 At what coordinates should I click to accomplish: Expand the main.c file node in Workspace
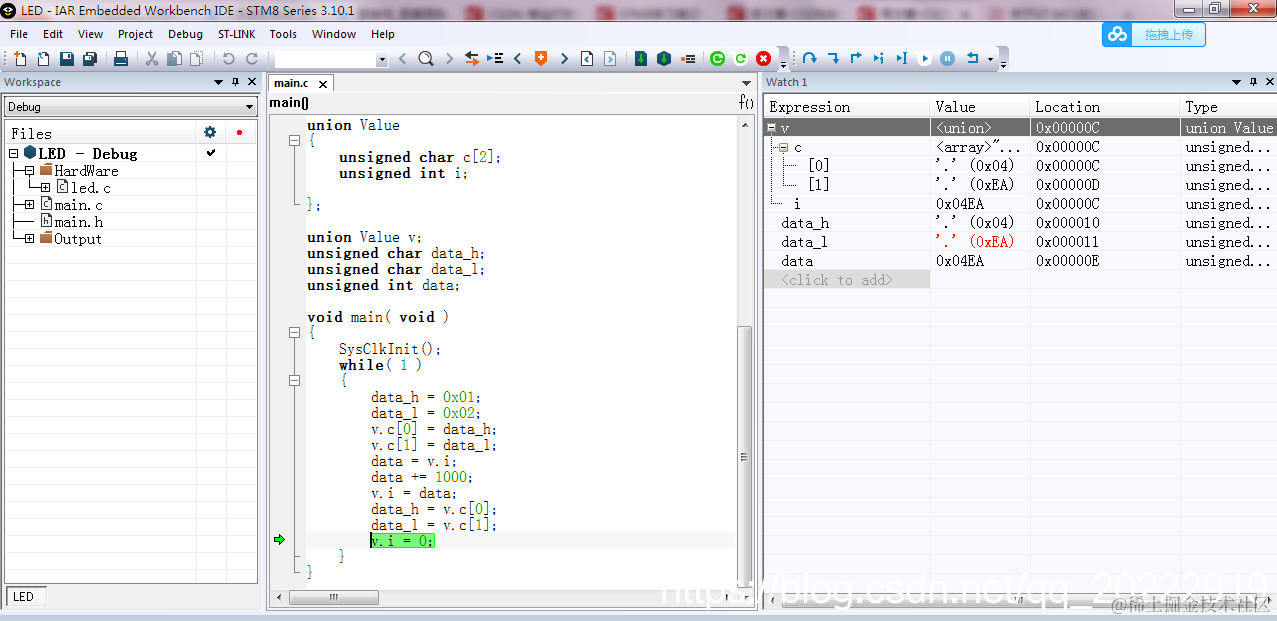pos(30,205)
